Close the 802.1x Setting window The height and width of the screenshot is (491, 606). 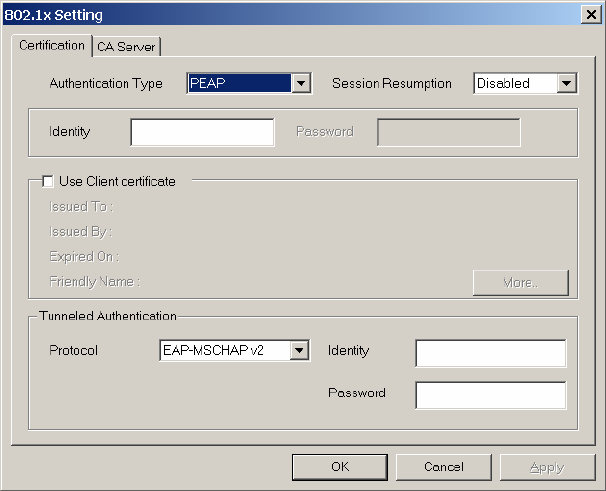591,15
